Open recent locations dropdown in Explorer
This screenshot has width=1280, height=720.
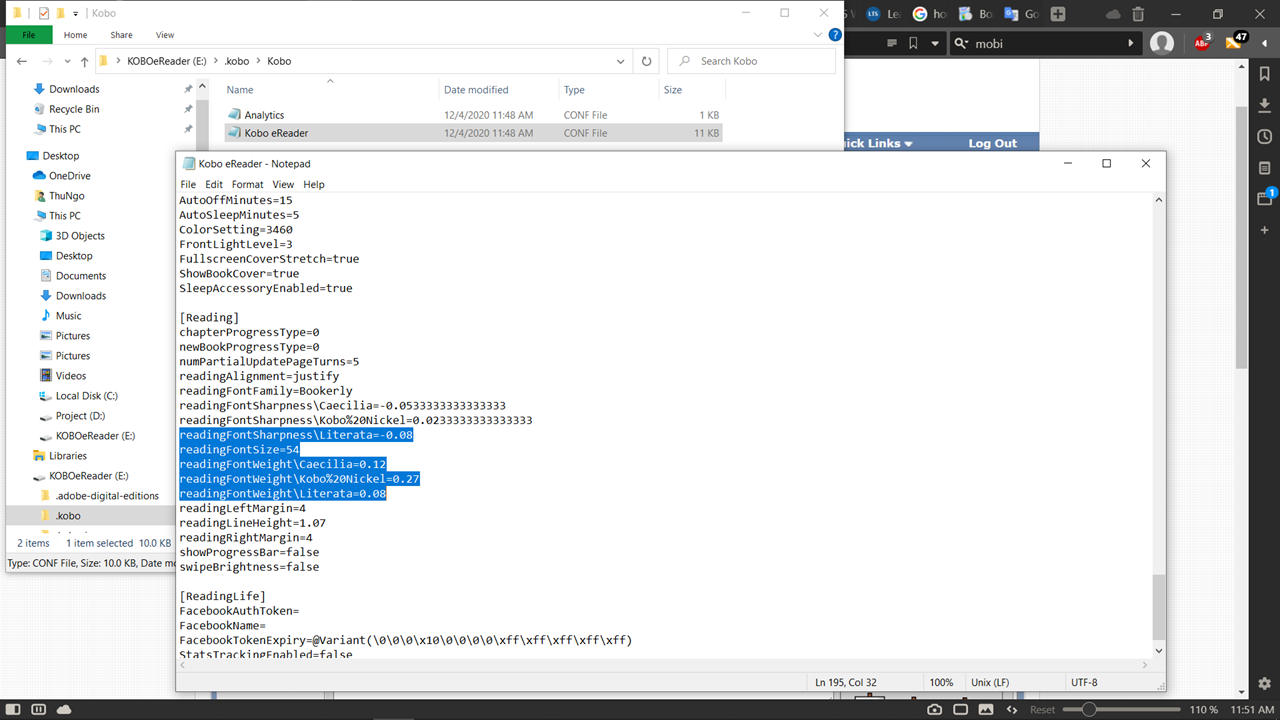pos(67,61)
